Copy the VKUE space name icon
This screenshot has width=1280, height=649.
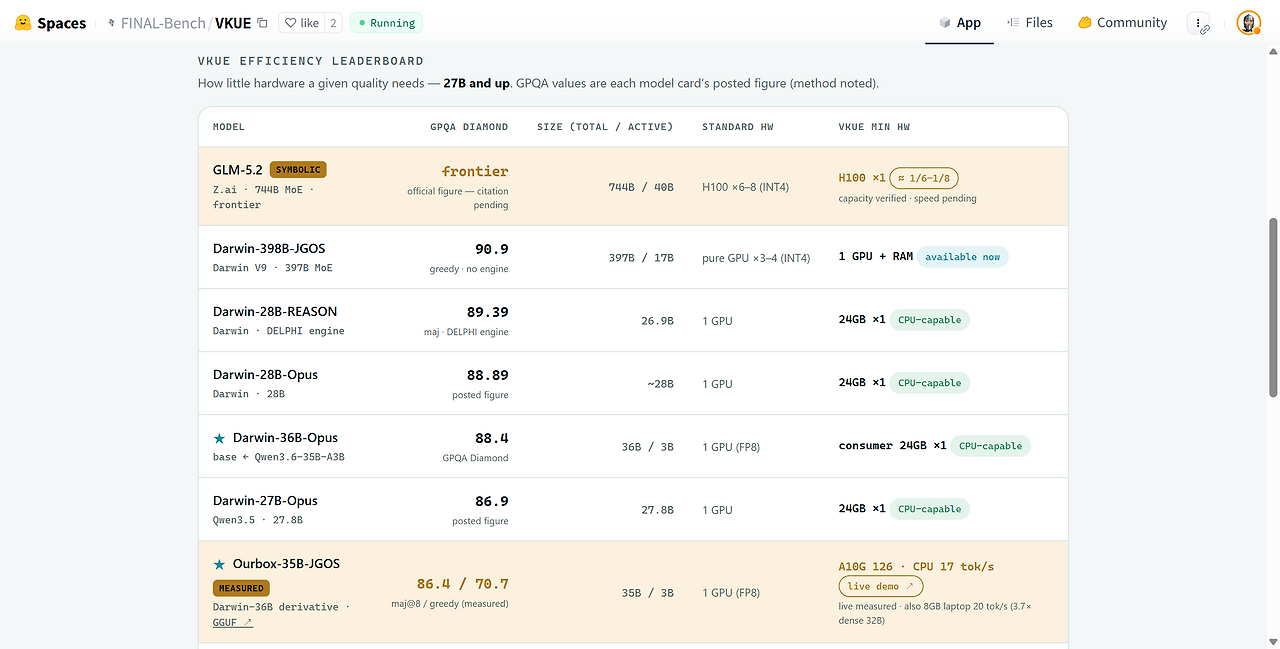[x=262, y=23]
